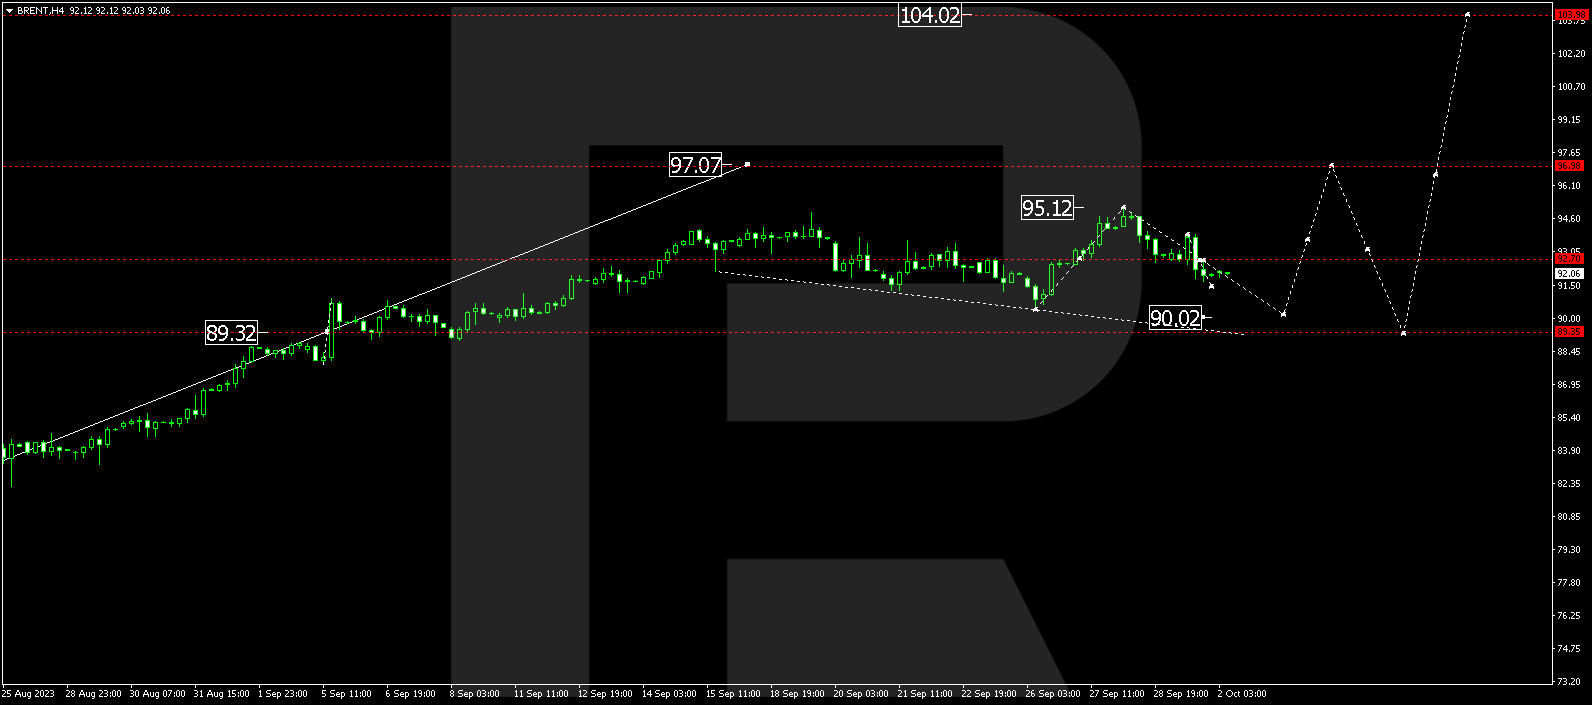
Task: Click the red 103.98 level tag on axis
Action: pos(1569,15)
